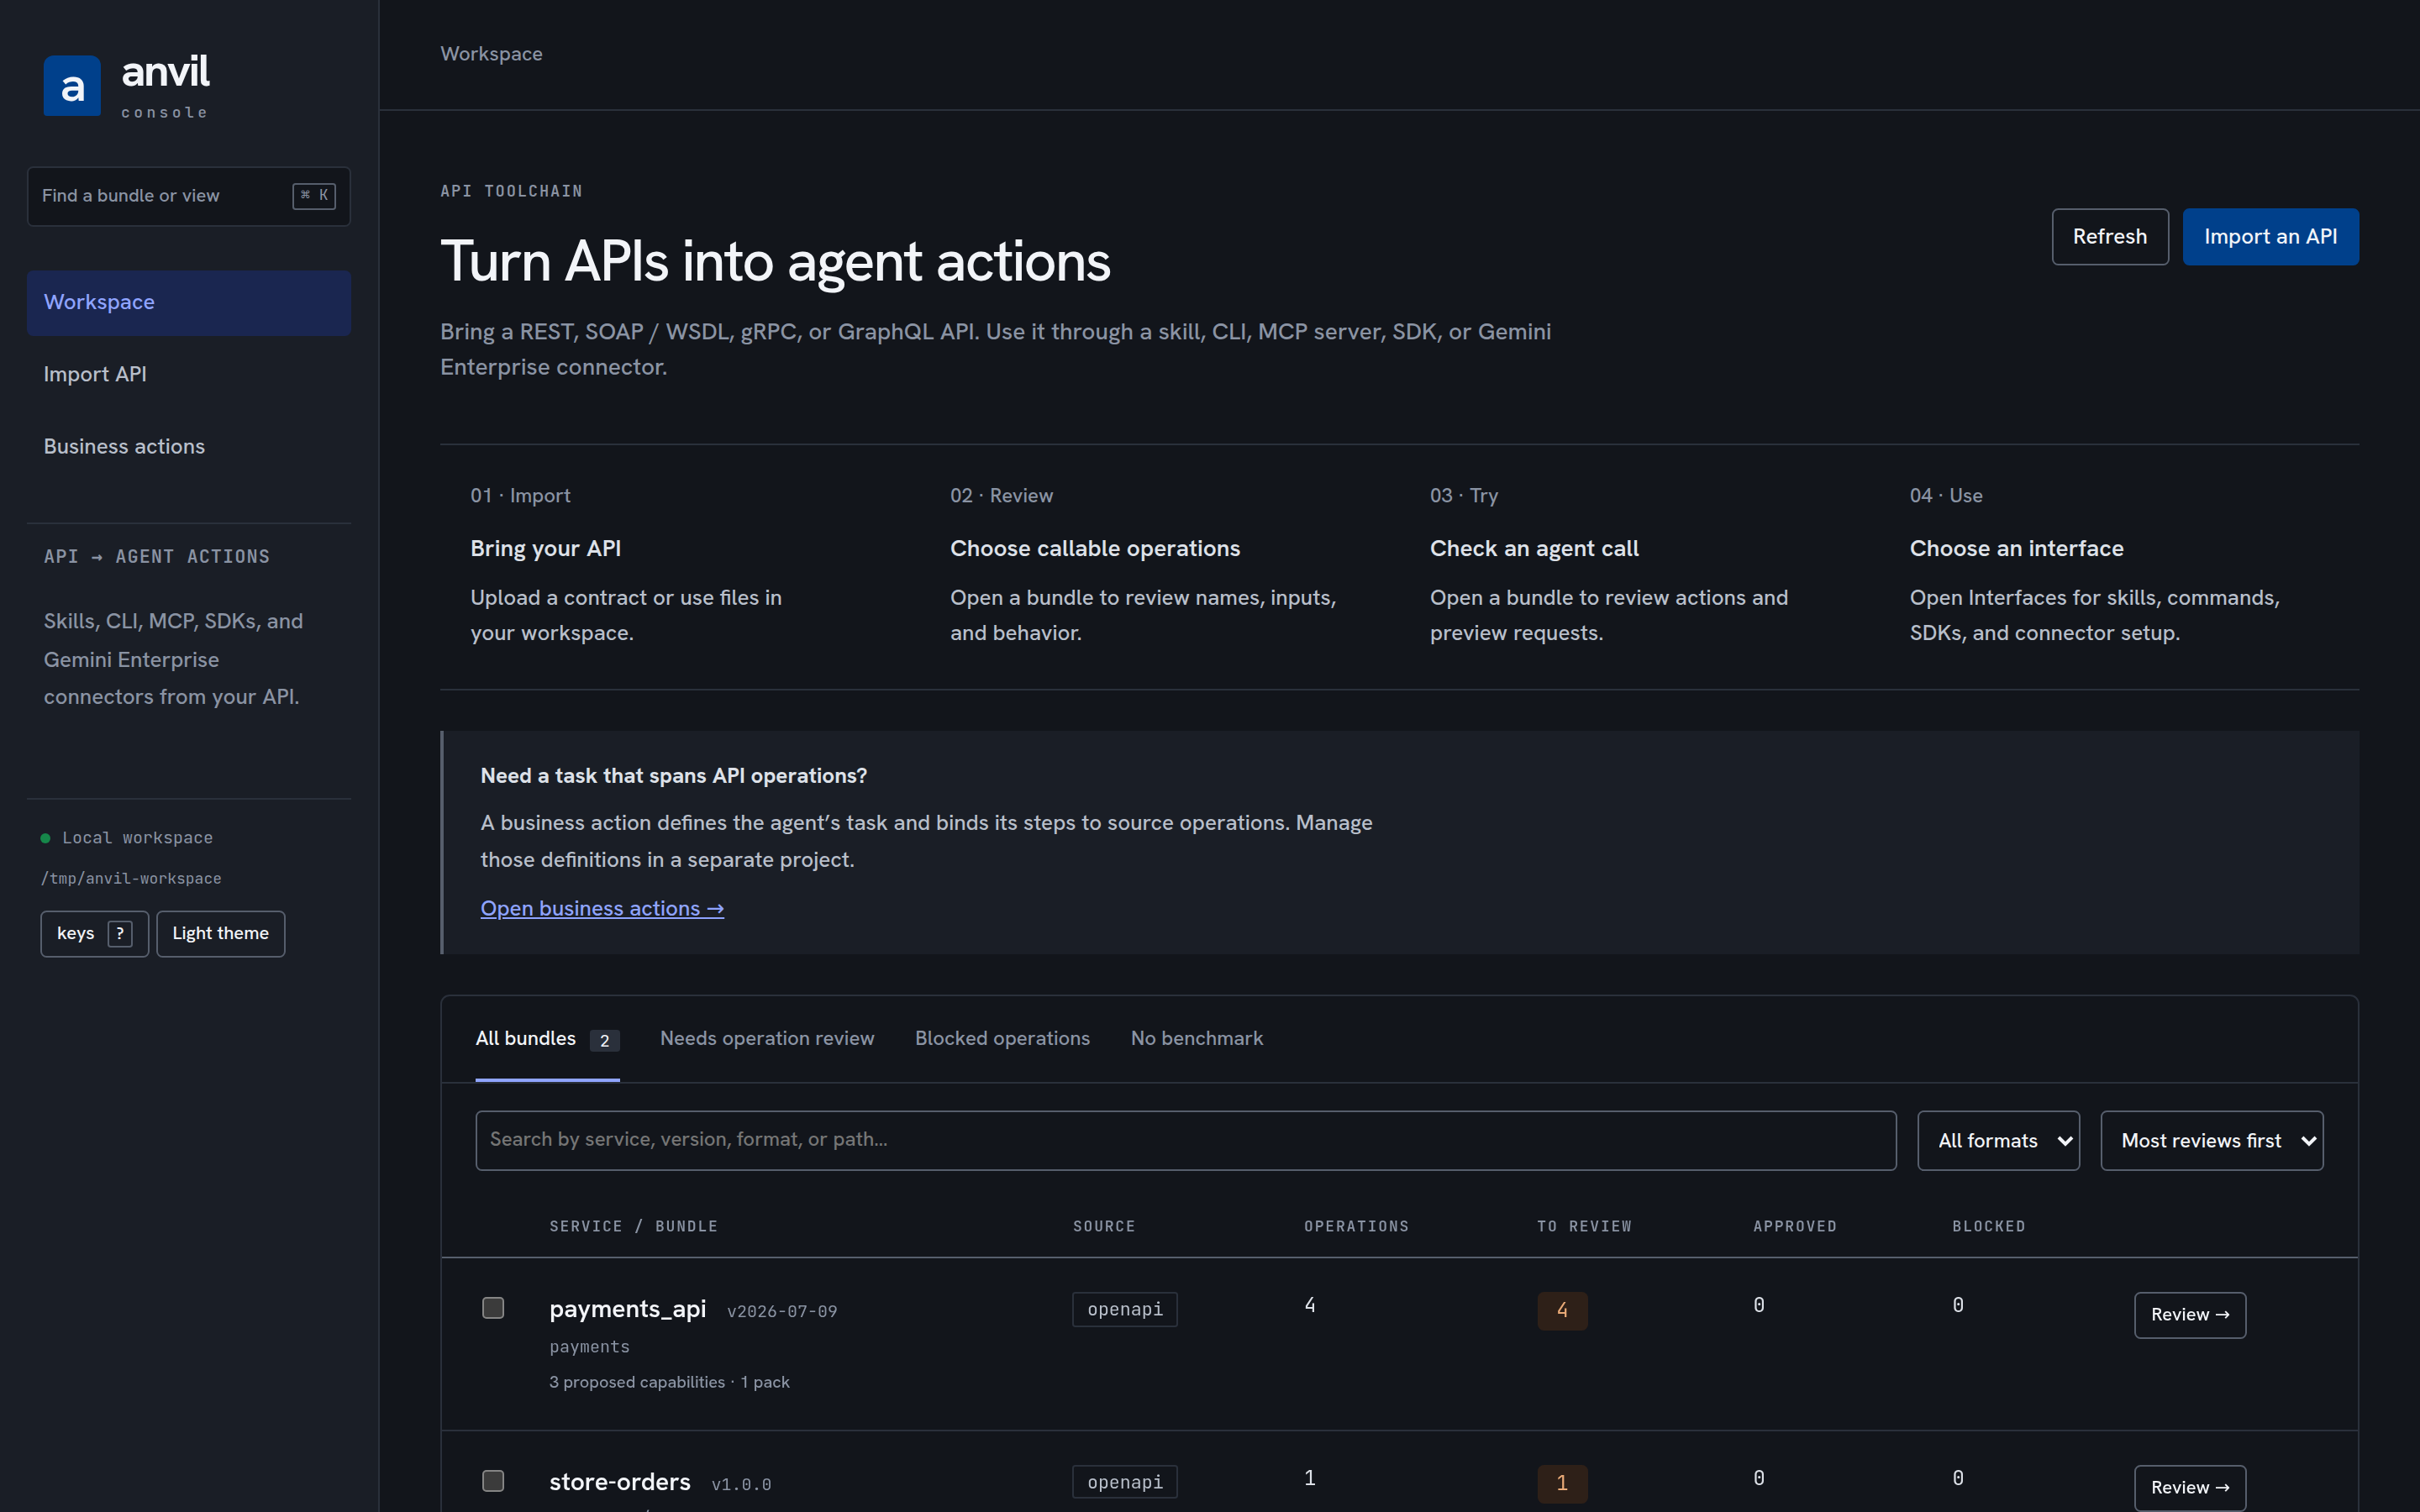This screenshot has height=1512, width=2420.
Task: Click the "Check an agent call" step title
Action: pos(1534,549)
